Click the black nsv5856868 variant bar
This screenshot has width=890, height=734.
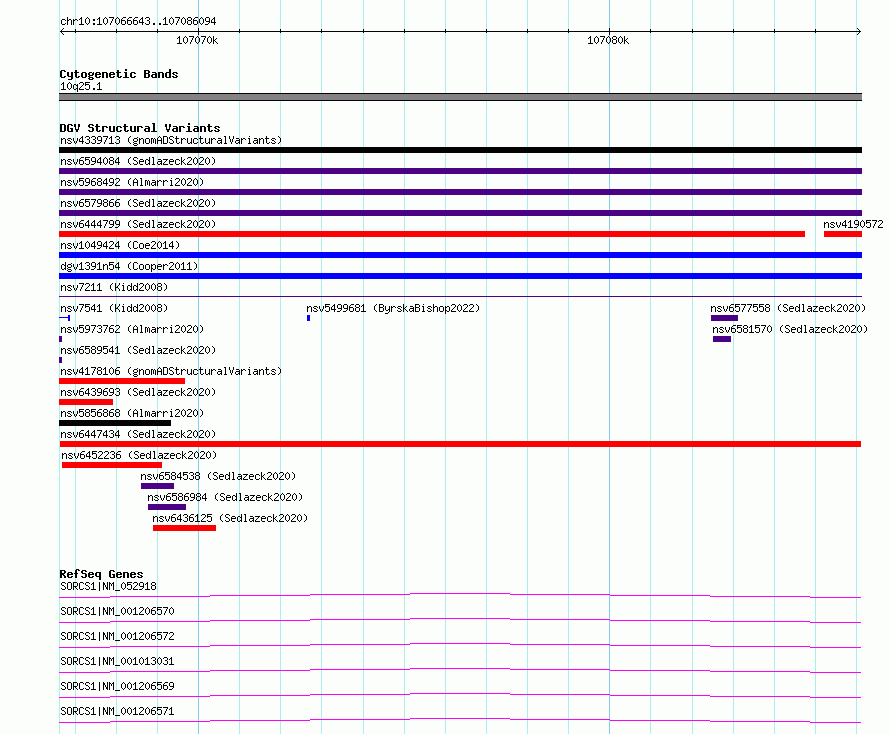coord(115,423)
